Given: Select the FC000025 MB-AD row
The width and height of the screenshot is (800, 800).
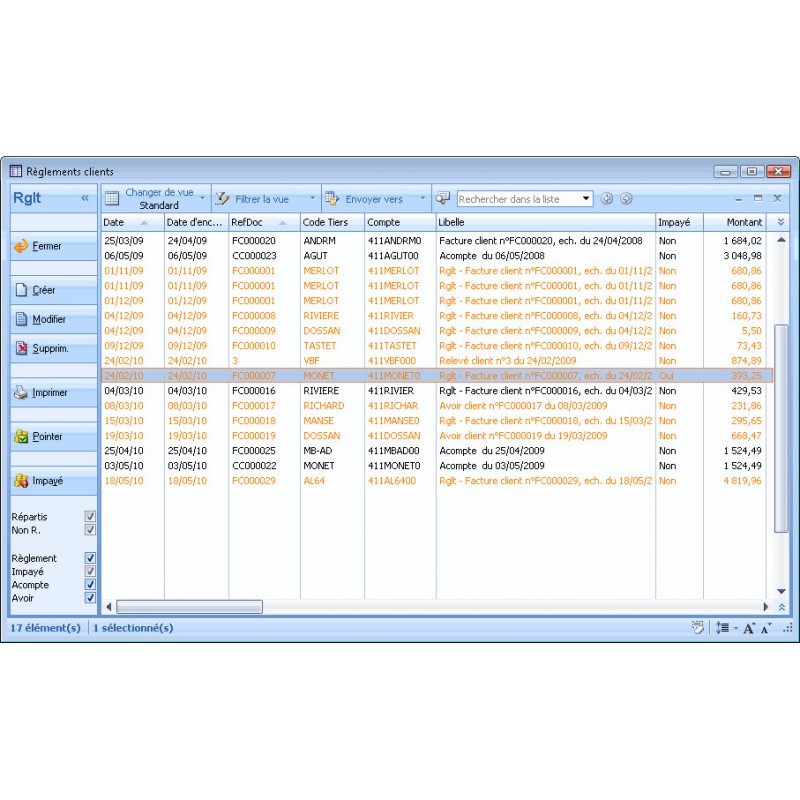Looking at the screenshot, I should point(437,451).
